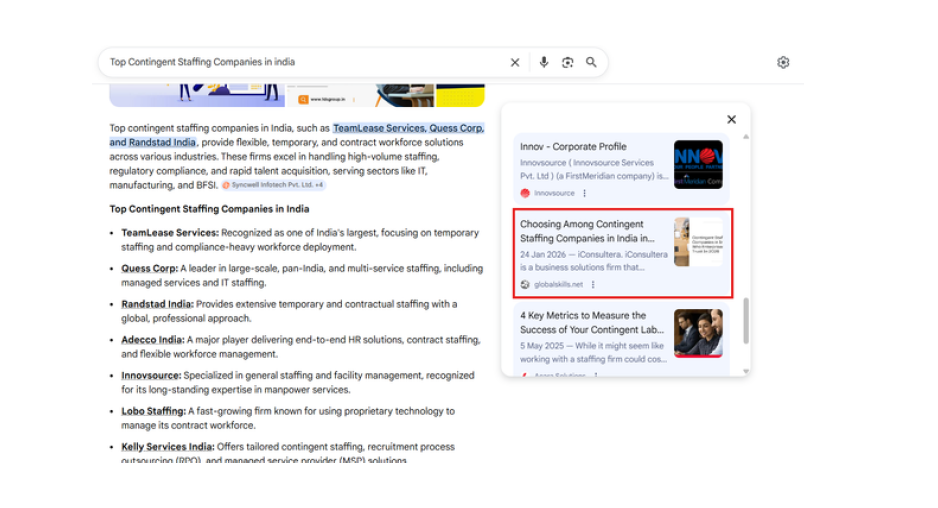The height and width of the screenshot is (508, 938).
Task: Expand the Syncwell Infotech +4 sources chip
Action: 273,185
